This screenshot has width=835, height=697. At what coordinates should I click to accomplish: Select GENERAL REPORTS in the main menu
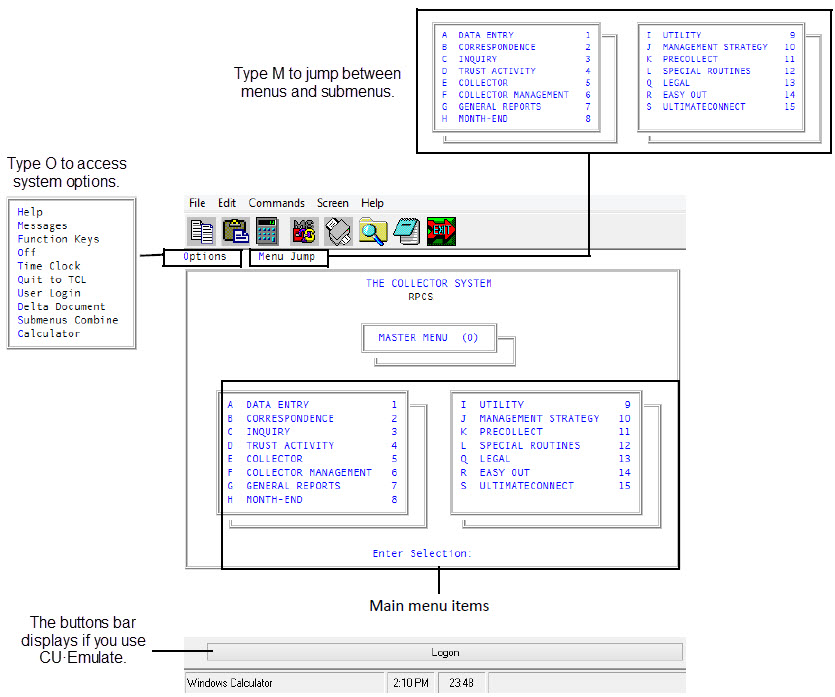pos(293,486)
